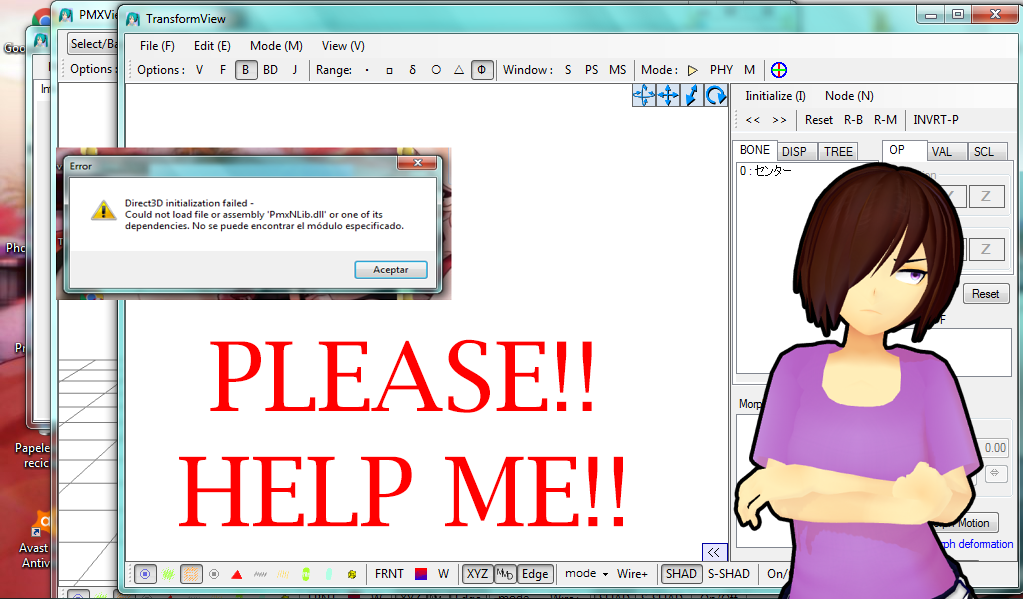The image size is (1023, 599).
Task: Click the blue circle icon in bottom toolbar
Action: point(145,574)
